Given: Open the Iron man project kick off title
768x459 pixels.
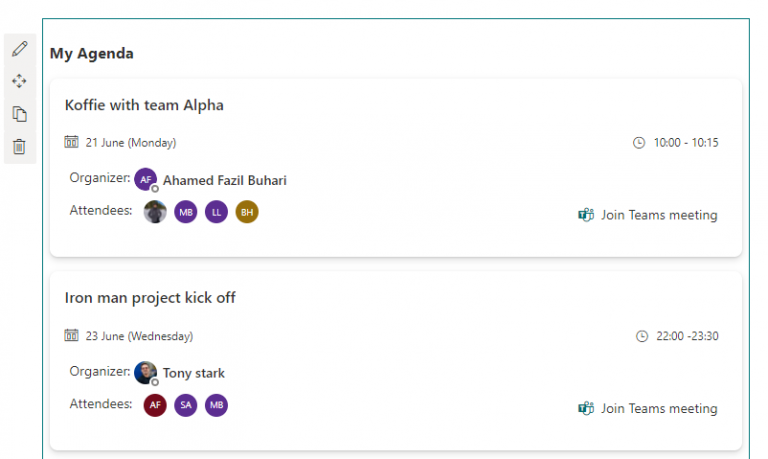Looking at the screenshot, I should (x=150, y=298).
